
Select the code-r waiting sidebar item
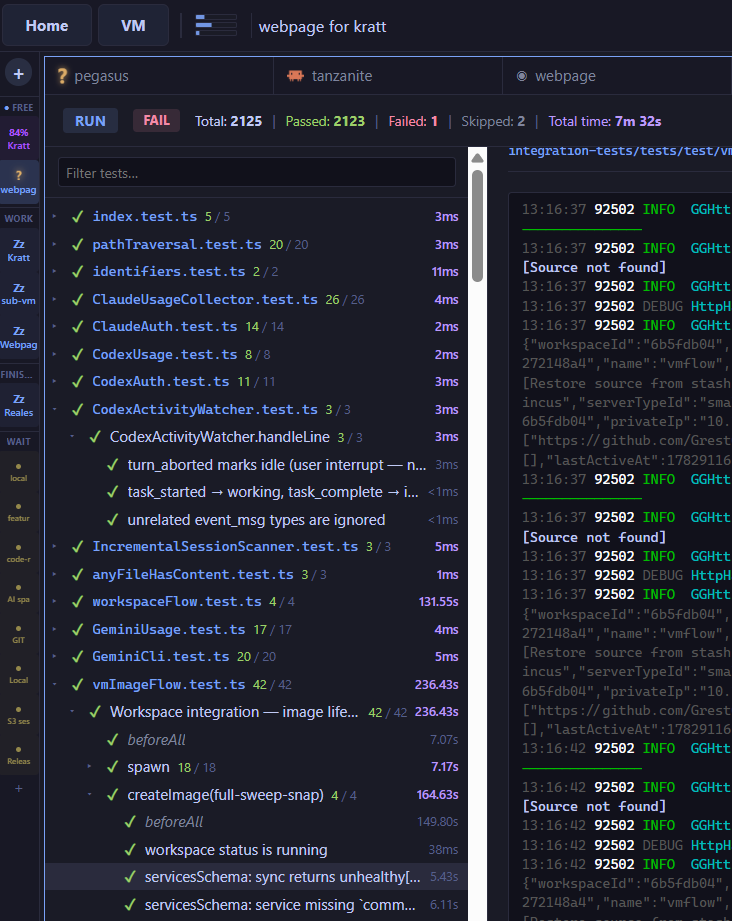[19, 553]
